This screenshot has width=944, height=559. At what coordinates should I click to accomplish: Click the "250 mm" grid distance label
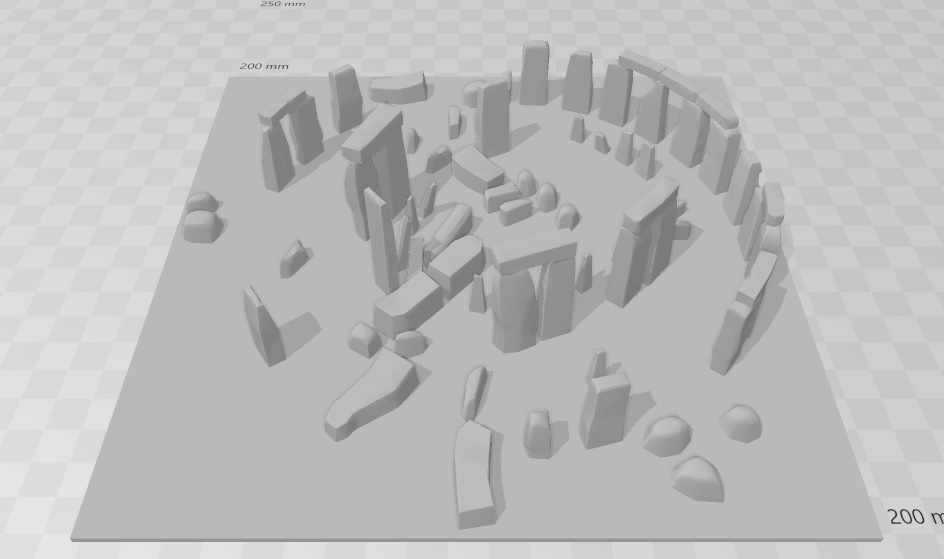(282, 4)
